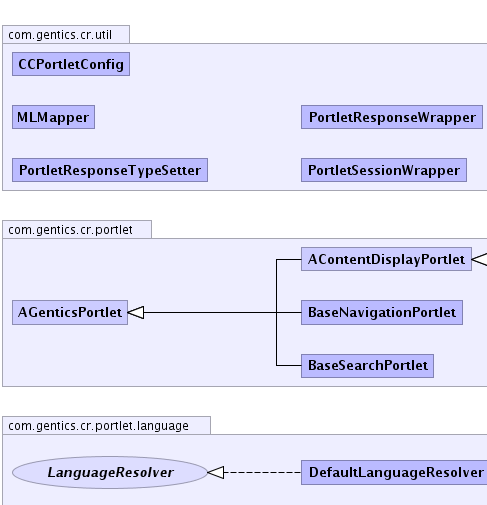Click the com.gentics.cr.util package tab
Viewport: 487px width, 505px height.
(x=66, y=34)
